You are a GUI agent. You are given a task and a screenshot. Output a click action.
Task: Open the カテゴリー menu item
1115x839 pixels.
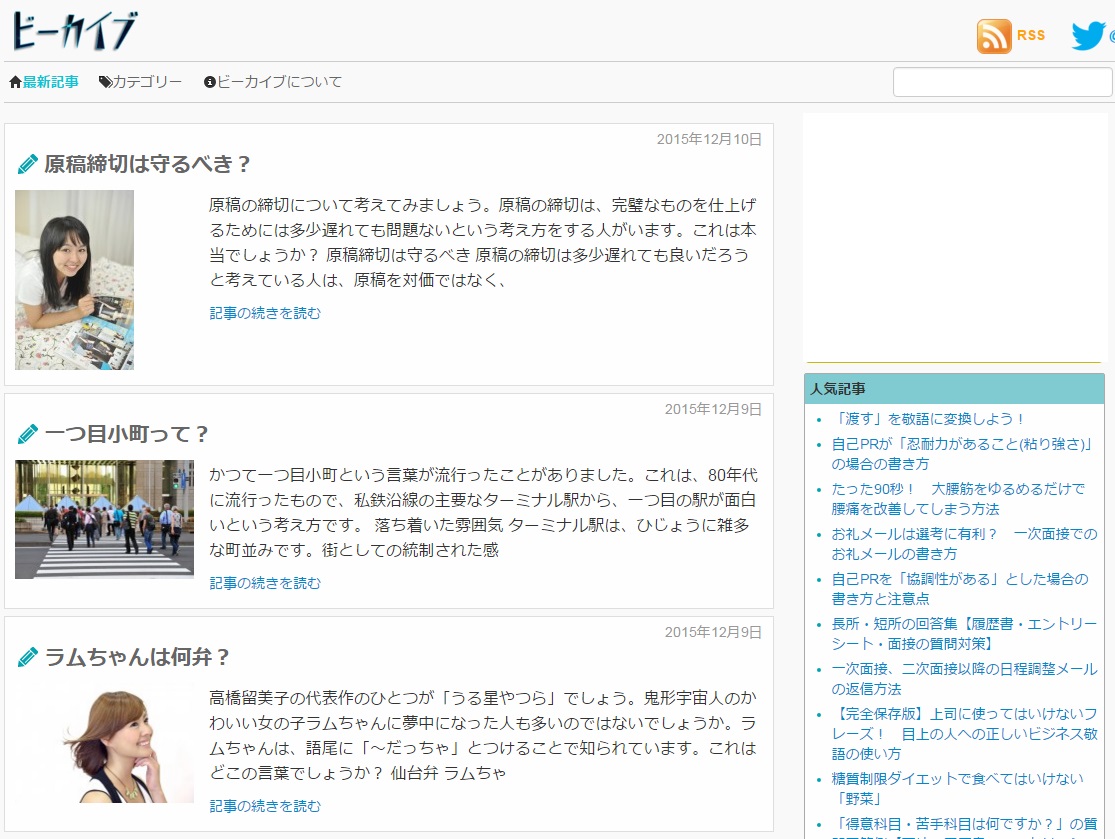click(147, 82)
